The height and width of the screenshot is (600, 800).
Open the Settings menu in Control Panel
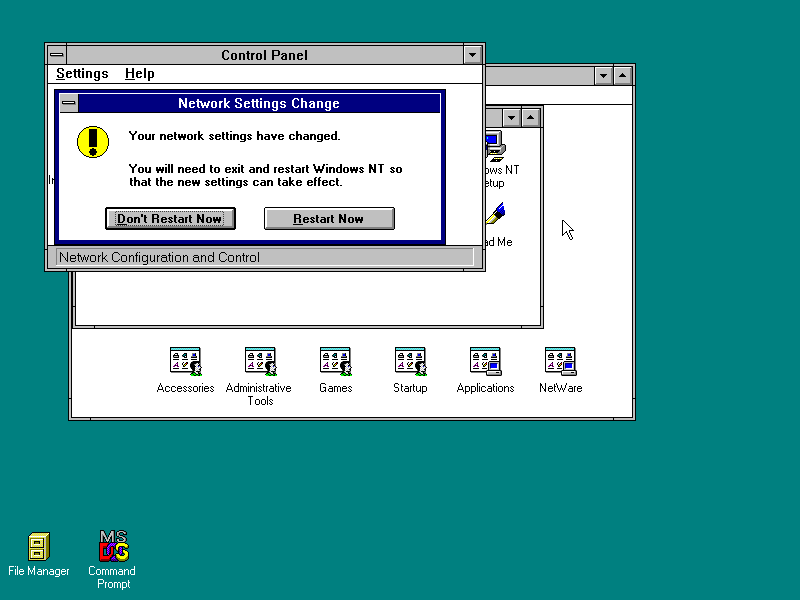pos(82,73)
